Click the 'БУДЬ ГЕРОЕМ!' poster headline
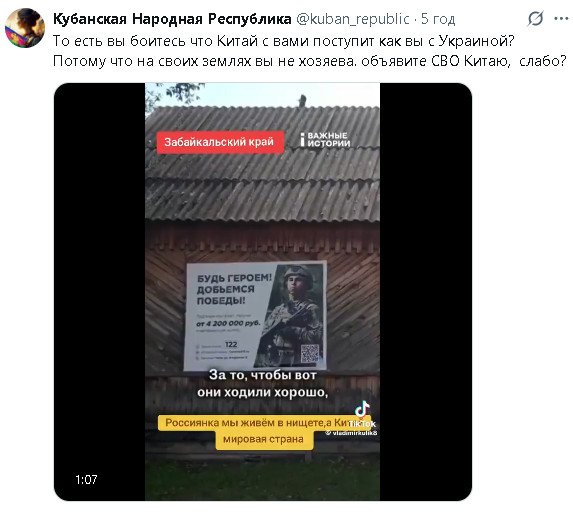The image size is (573, 512). tap(234, 278)
